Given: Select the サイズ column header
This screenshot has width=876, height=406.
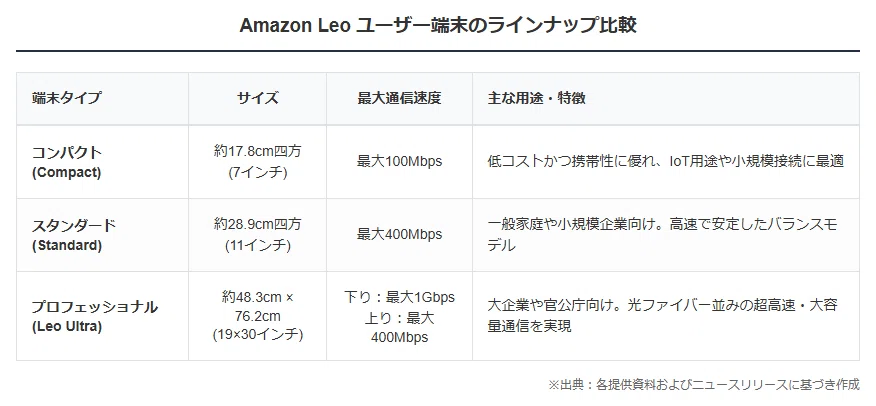Looking at the screenshot, I should click(x=258, y=98).
